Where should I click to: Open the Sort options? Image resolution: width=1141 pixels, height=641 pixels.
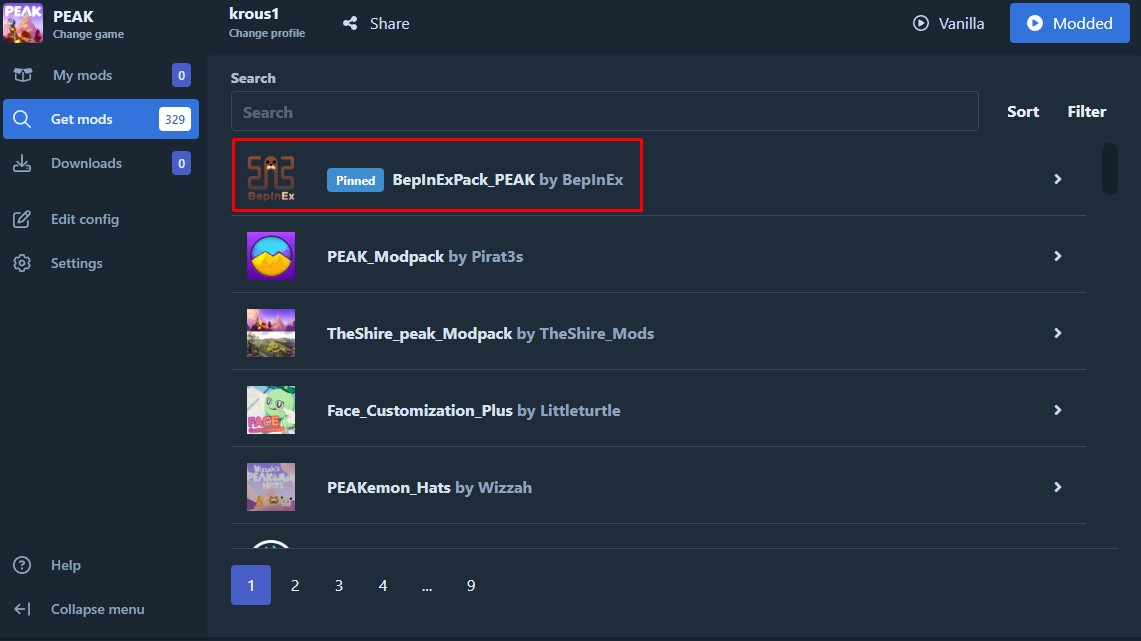click(1022, 111)
